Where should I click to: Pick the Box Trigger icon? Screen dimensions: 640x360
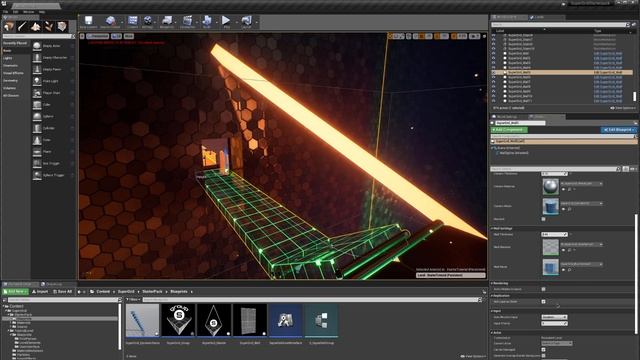tap(37, 163)
